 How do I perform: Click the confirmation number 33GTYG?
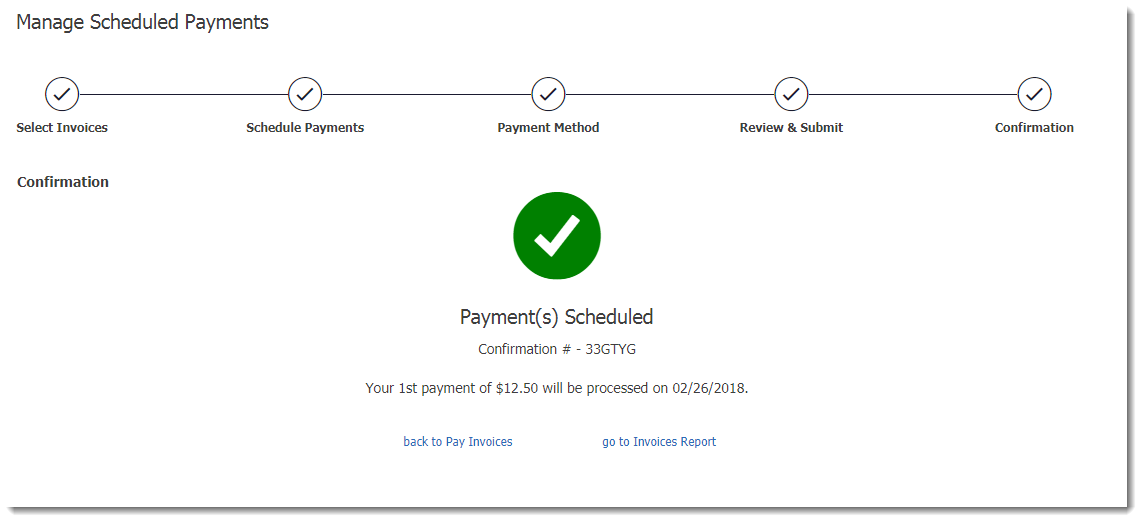611,349
